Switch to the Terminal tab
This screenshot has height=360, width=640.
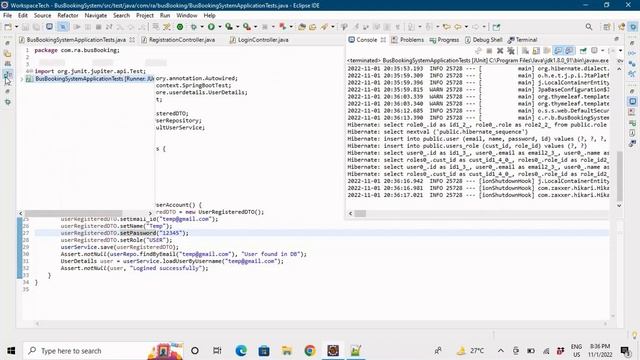pyautogui.click(x=522, y=40)
